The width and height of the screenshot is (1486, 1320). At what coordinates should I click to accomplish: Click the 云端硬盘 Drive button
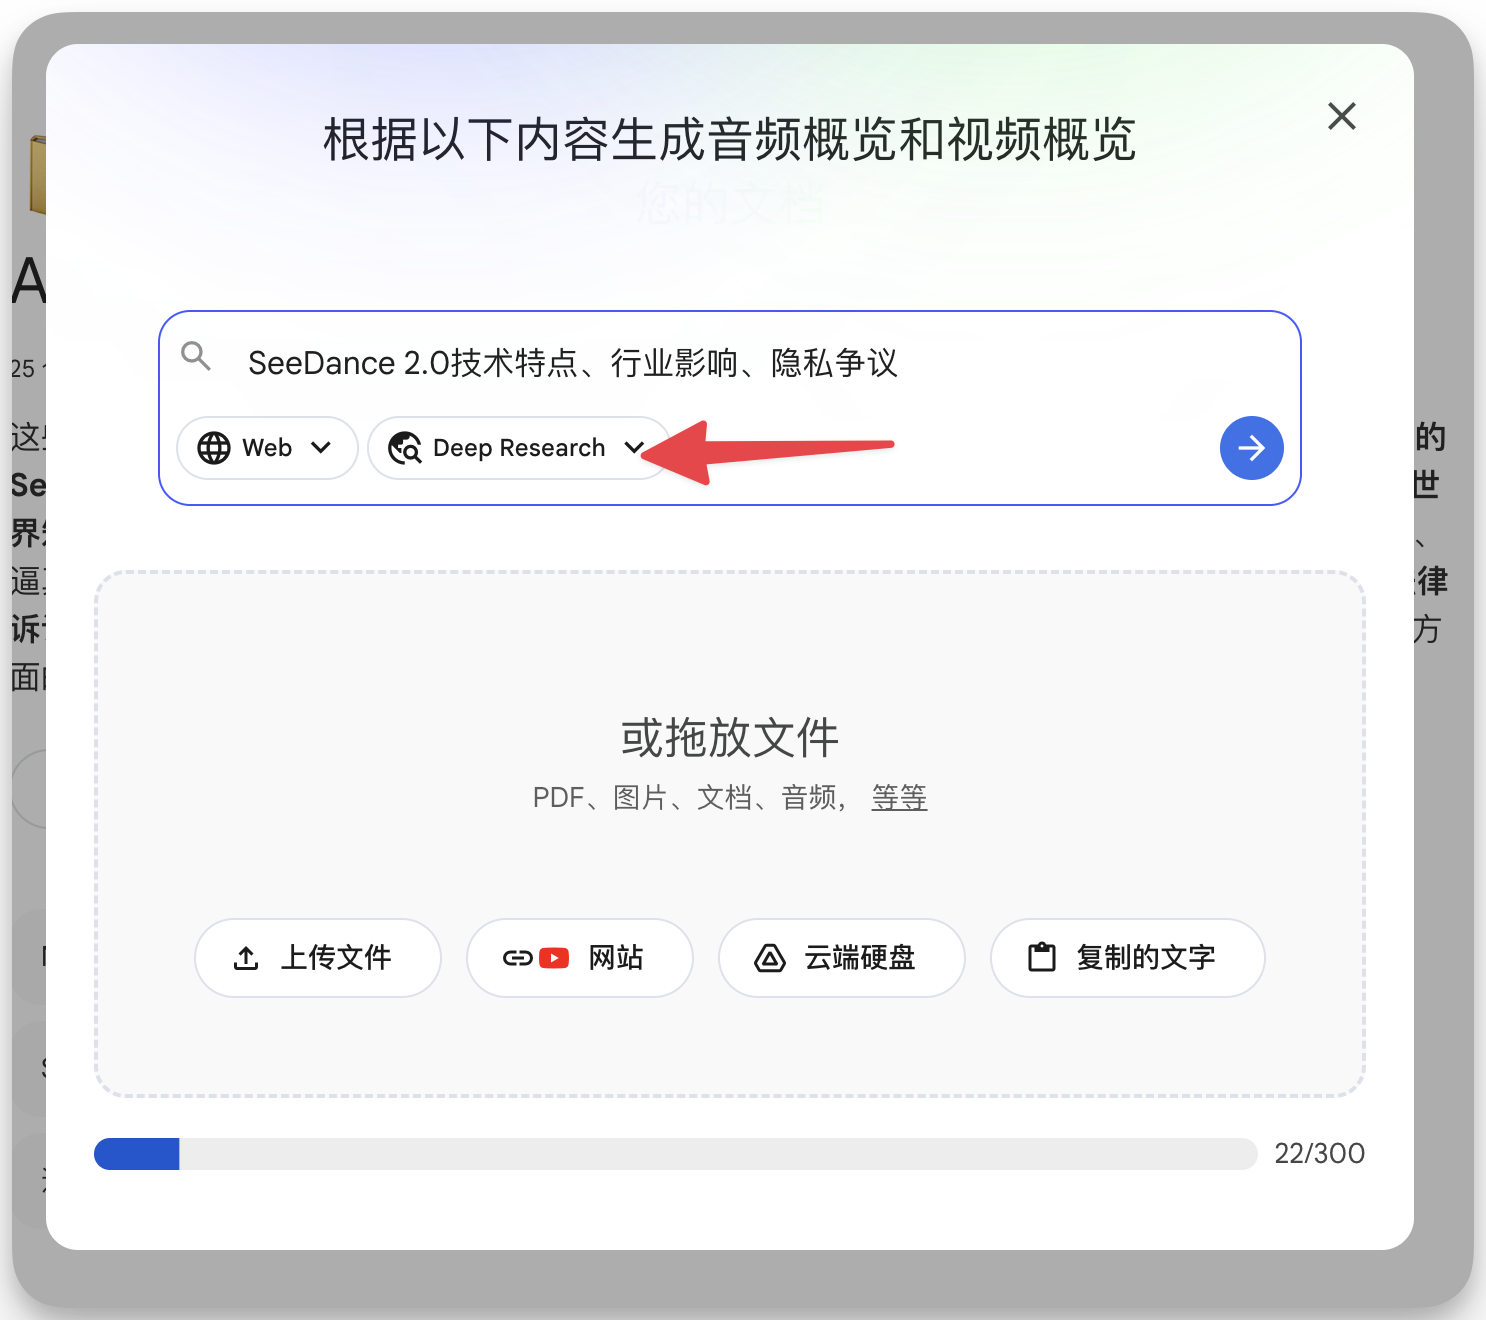click(842, 958)
